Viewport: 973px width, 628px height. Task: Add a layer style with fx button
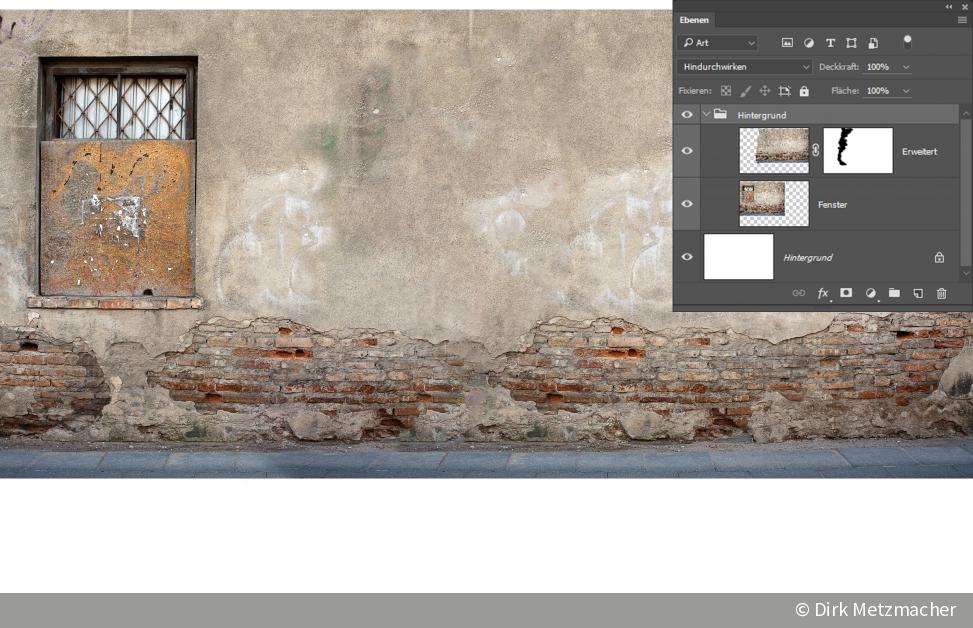point(823,293)
